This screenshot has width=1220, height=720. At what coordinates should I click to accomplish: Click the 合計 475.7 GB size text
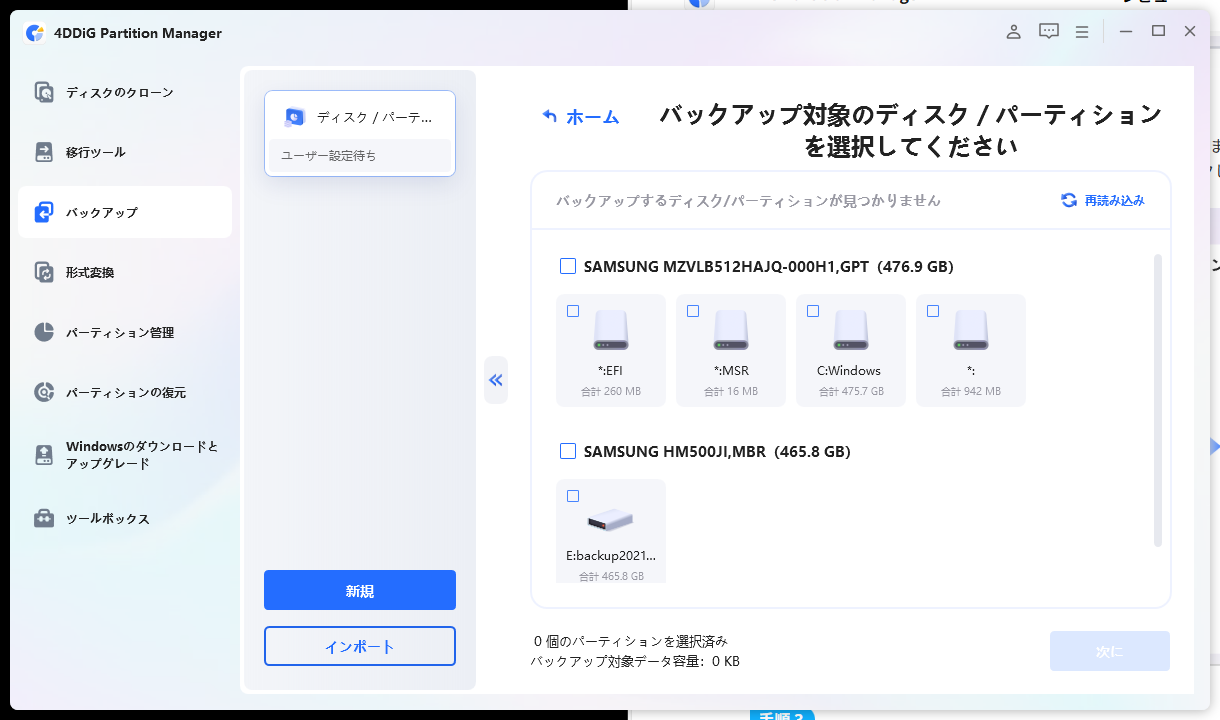[x=851, y=391]
